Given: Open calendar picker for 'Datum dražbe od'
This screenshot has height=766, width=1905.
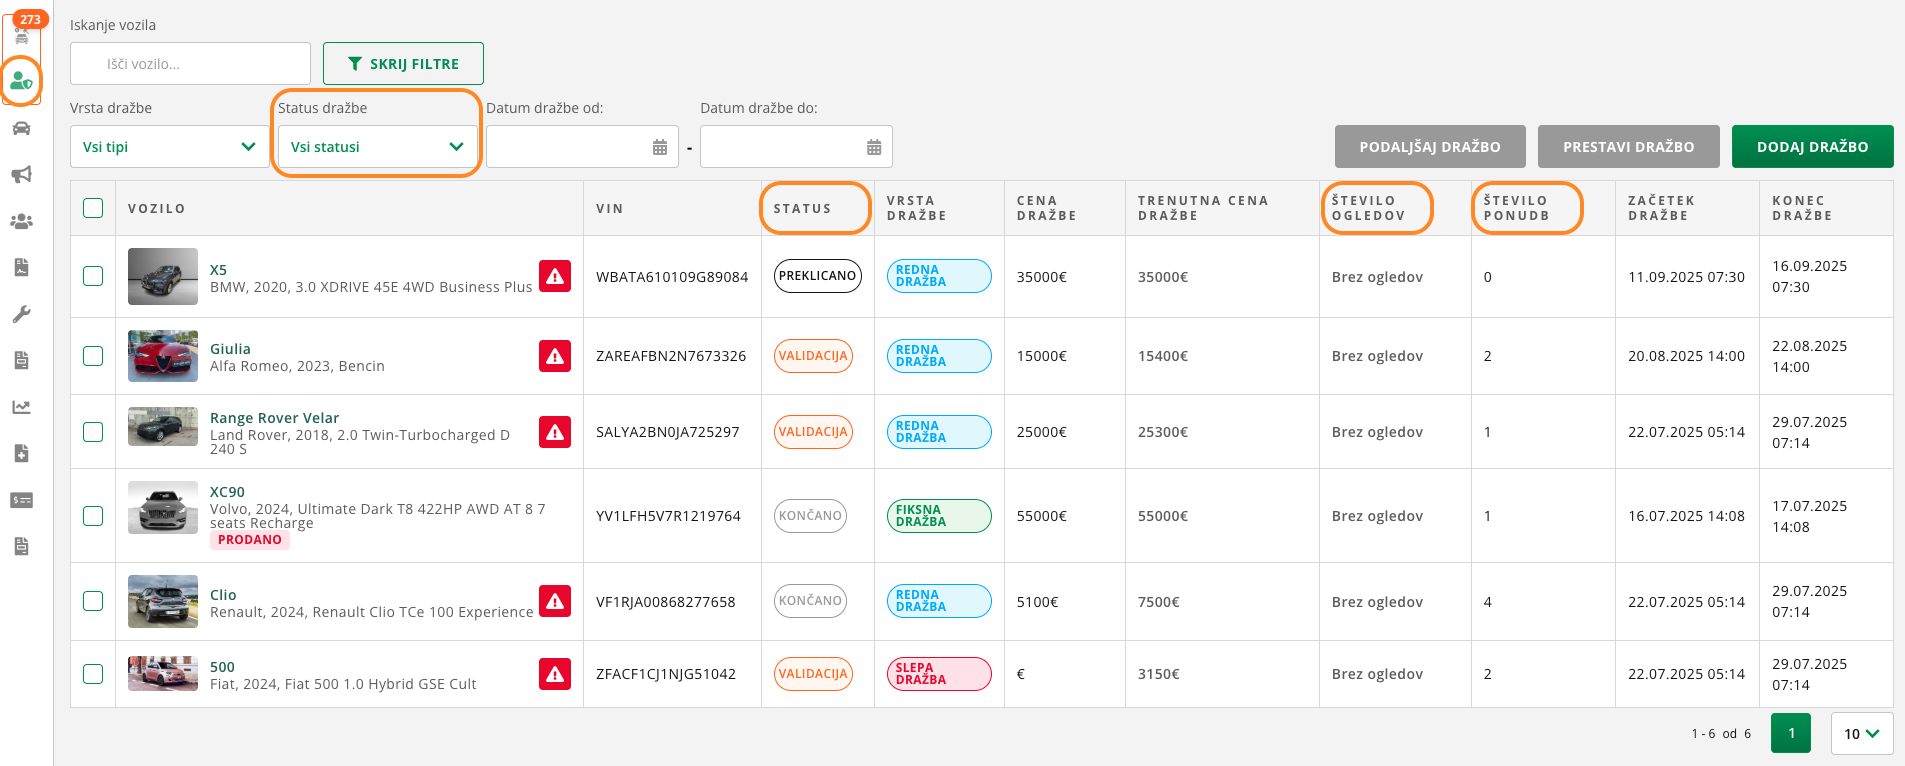Looking at the screenshot, I should click(x=660, y=147).
